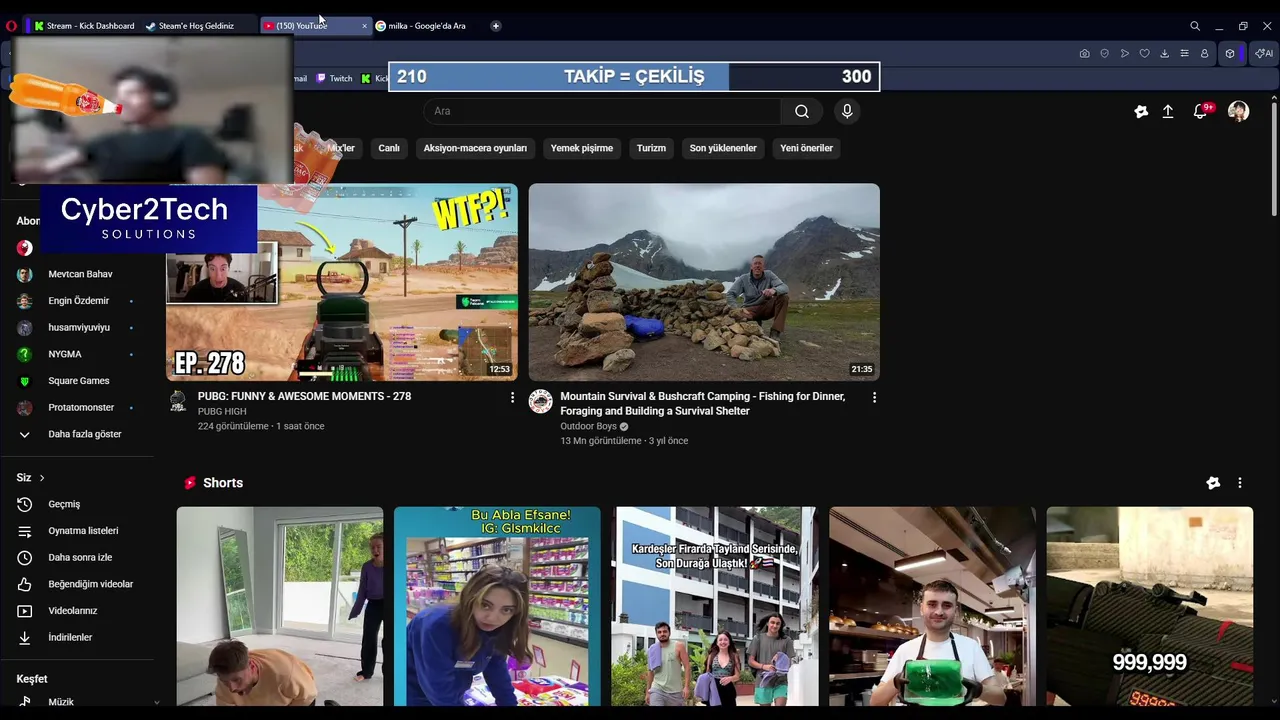Select Yemek pişirme filter chip
The width and height of the screenshot is (1280, 720).
point(582,148)
